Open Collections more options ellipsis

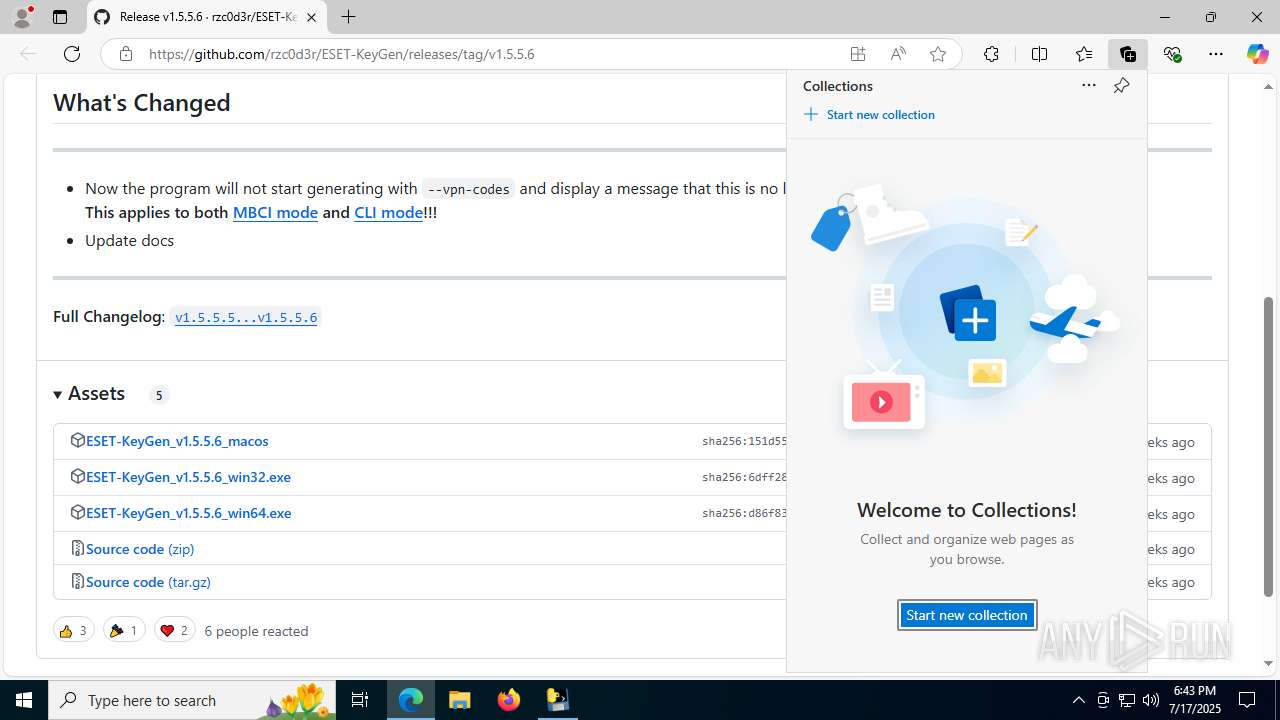[1089, 86]
